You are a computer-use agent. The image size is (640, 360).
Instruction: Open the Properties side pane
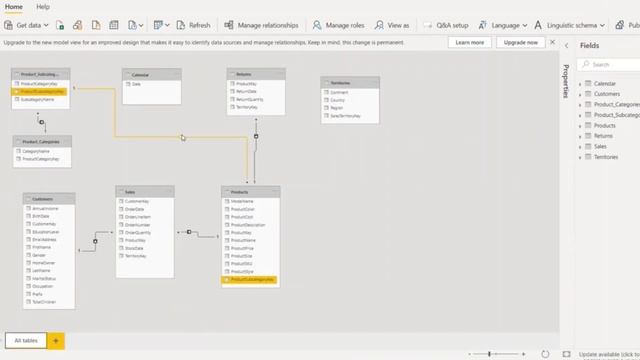(566, 81)
